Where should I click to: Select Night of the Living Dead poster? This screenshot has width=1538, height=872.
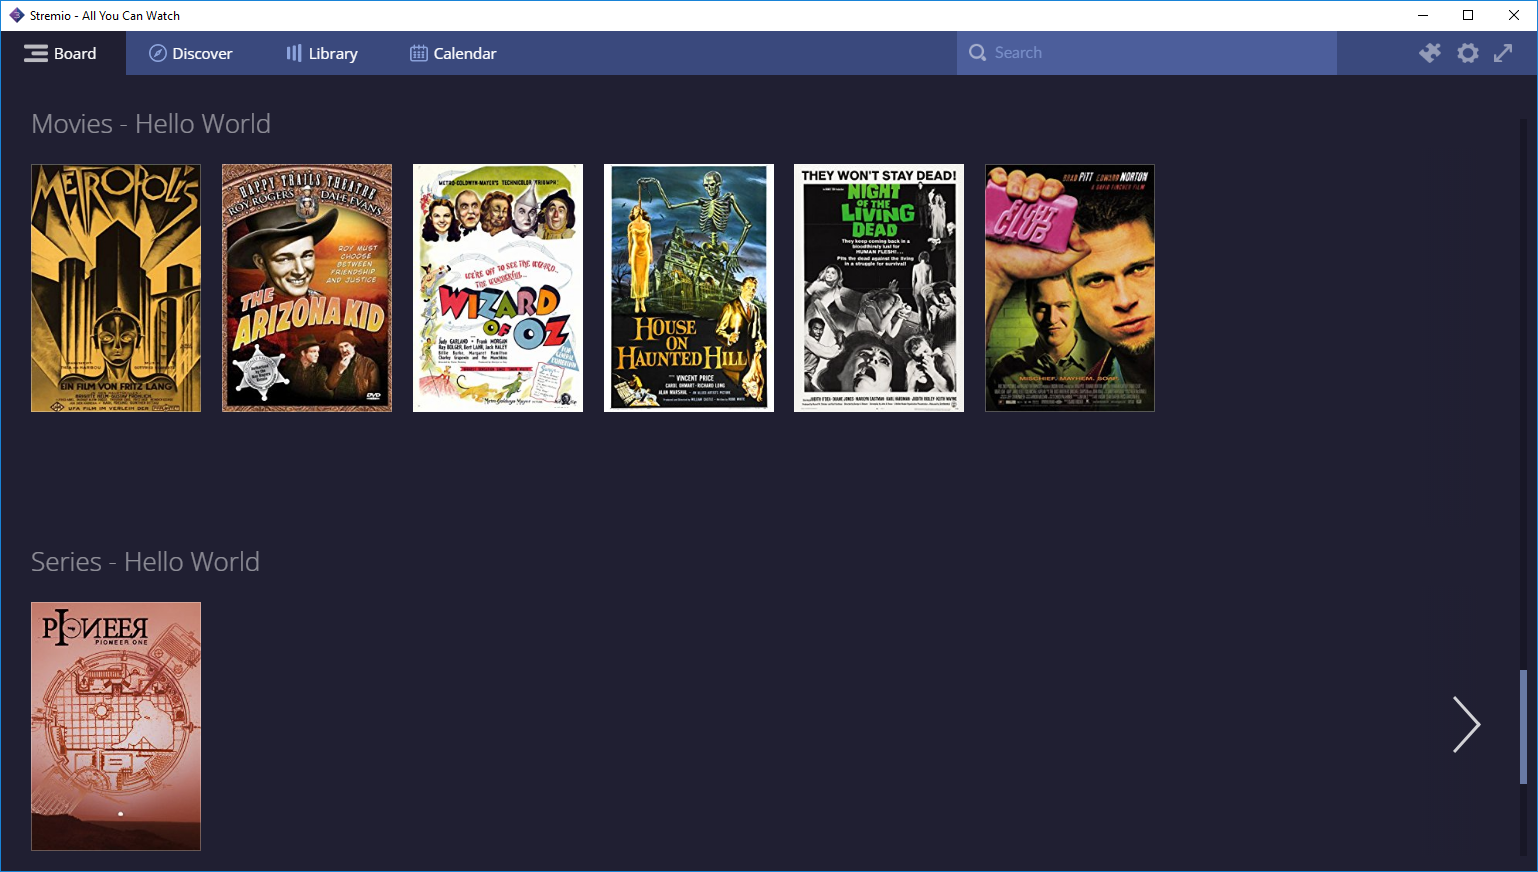tap(879, 288)
